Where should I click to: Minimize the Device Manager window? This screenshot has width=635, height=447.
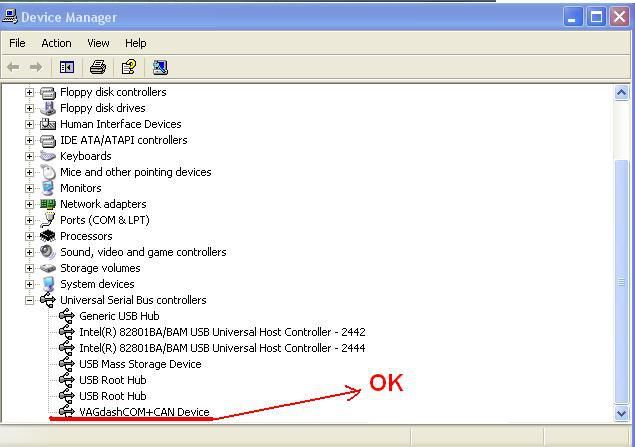[x=572, y=17]
